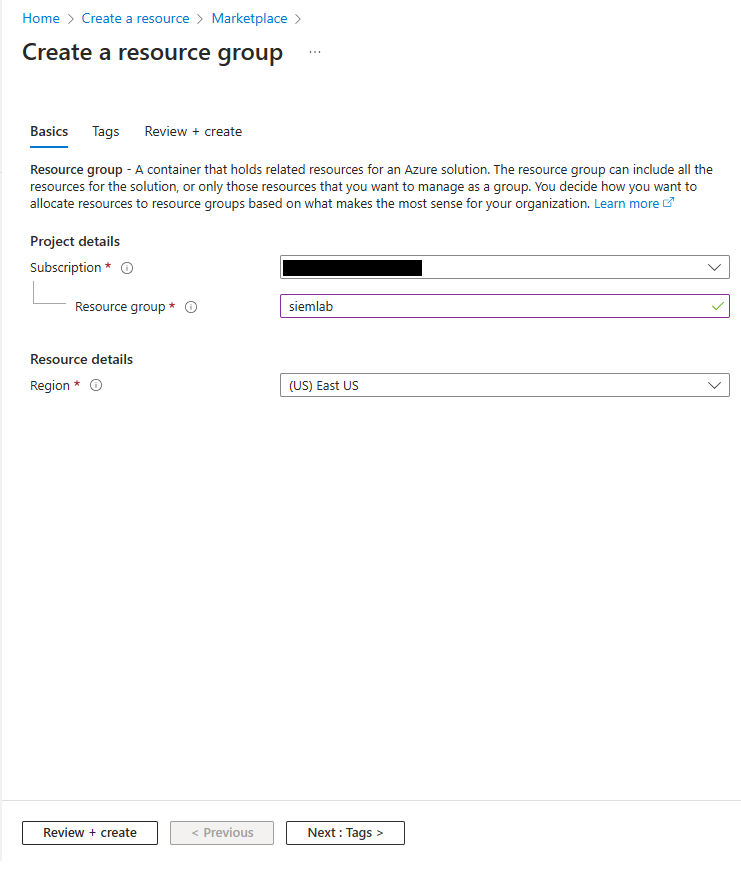
Task: Switch to the Basics tab
Action: (x=49, y=131)
